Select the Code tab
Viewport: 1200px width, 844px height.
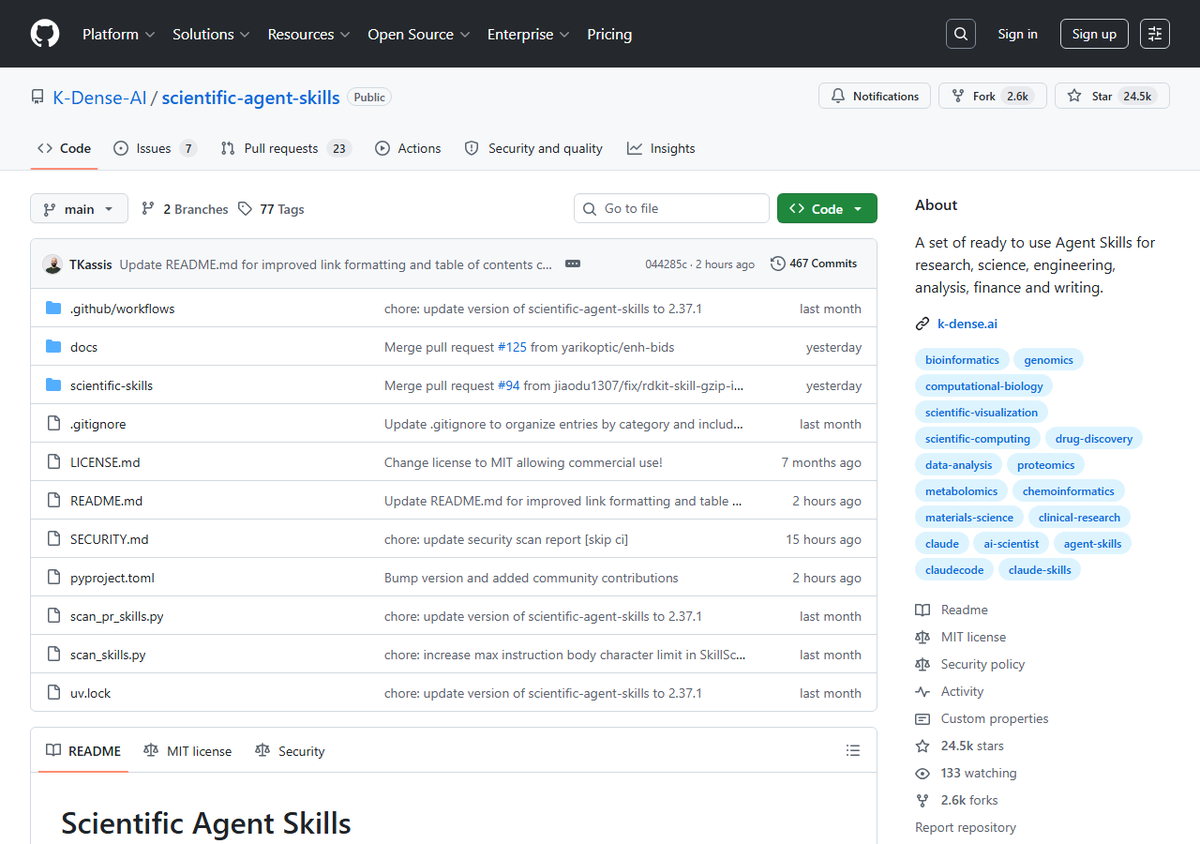coord(64,148)
